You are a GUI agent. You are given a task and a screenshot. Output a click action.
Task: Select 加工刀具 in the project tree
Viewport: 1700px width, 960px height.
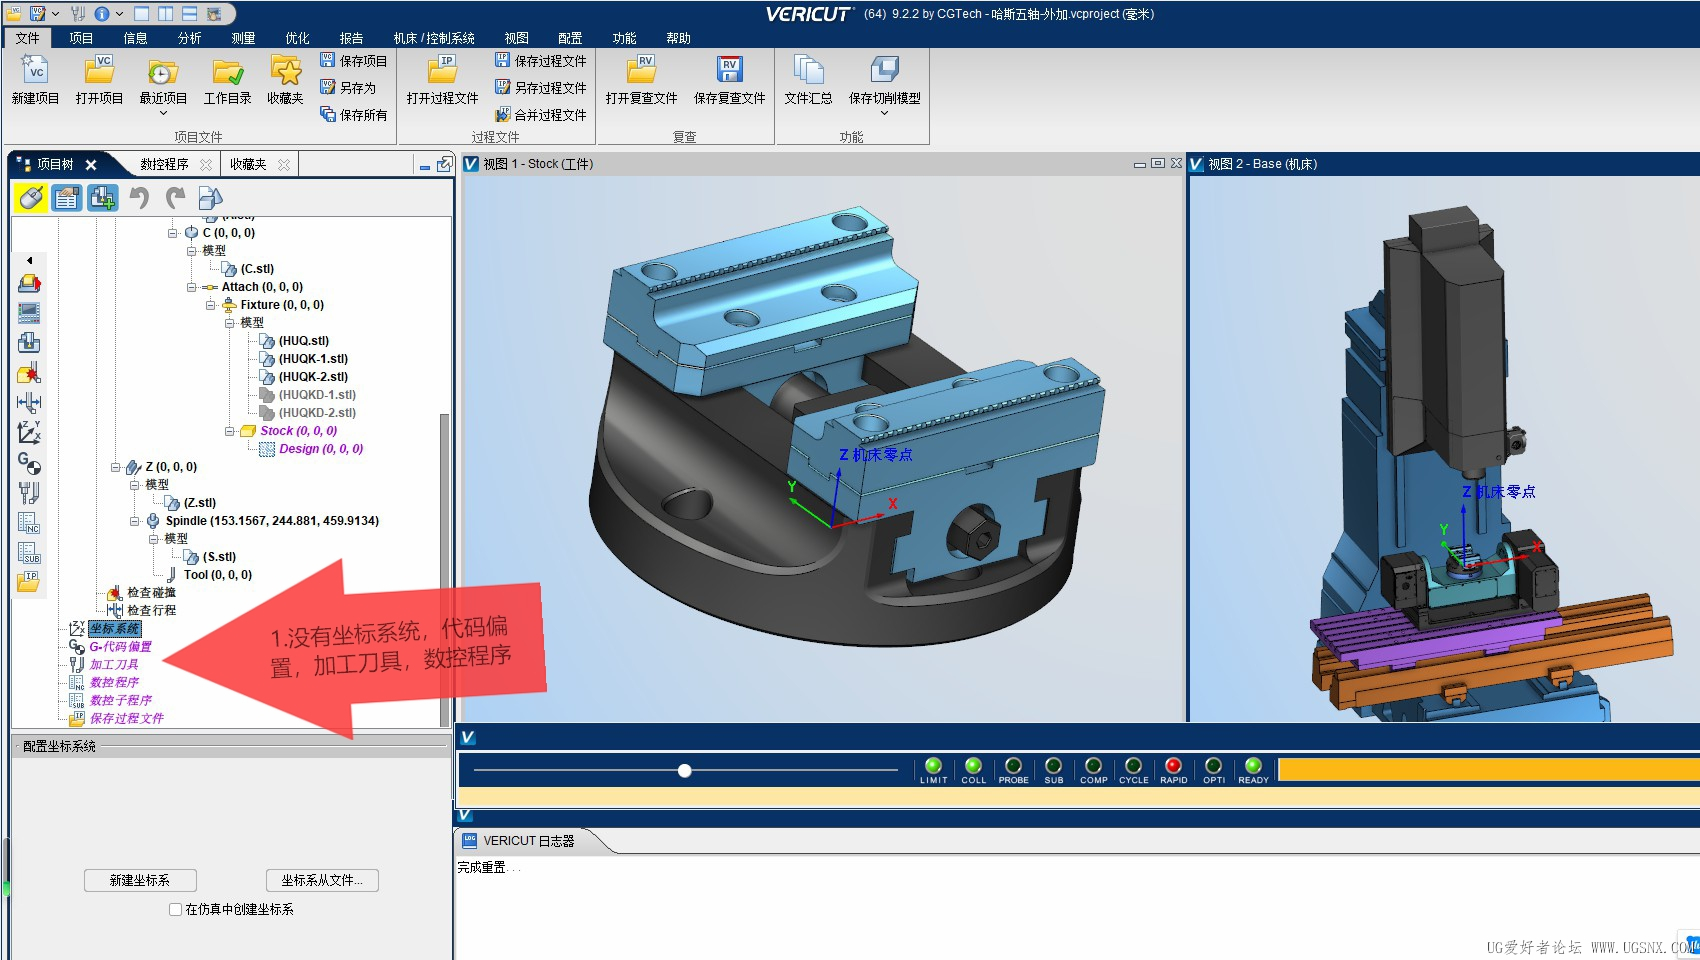(x=114, y=665)
